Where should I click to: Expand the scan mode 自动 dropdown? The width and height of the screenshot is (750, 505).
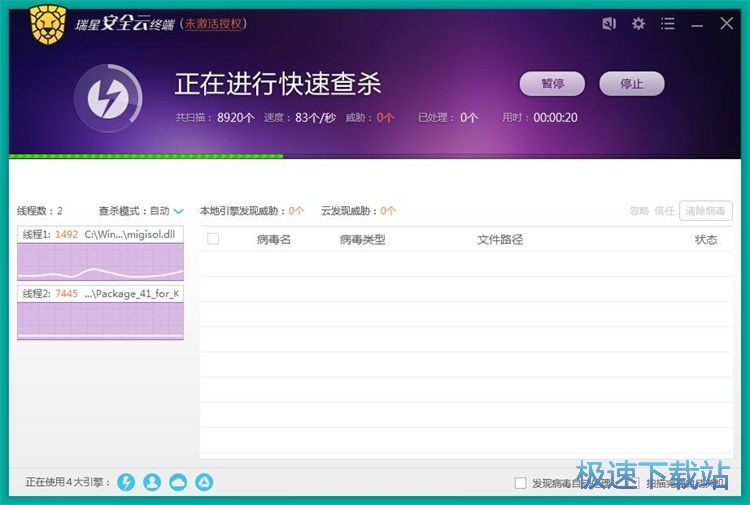pos(178,211)
